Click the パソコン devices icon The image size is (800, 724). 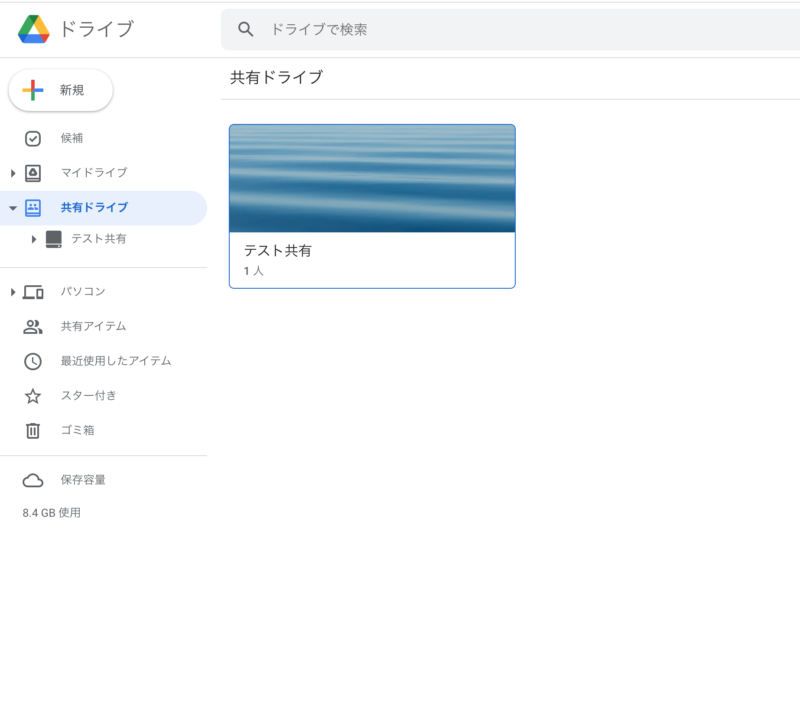coord(33,292)
